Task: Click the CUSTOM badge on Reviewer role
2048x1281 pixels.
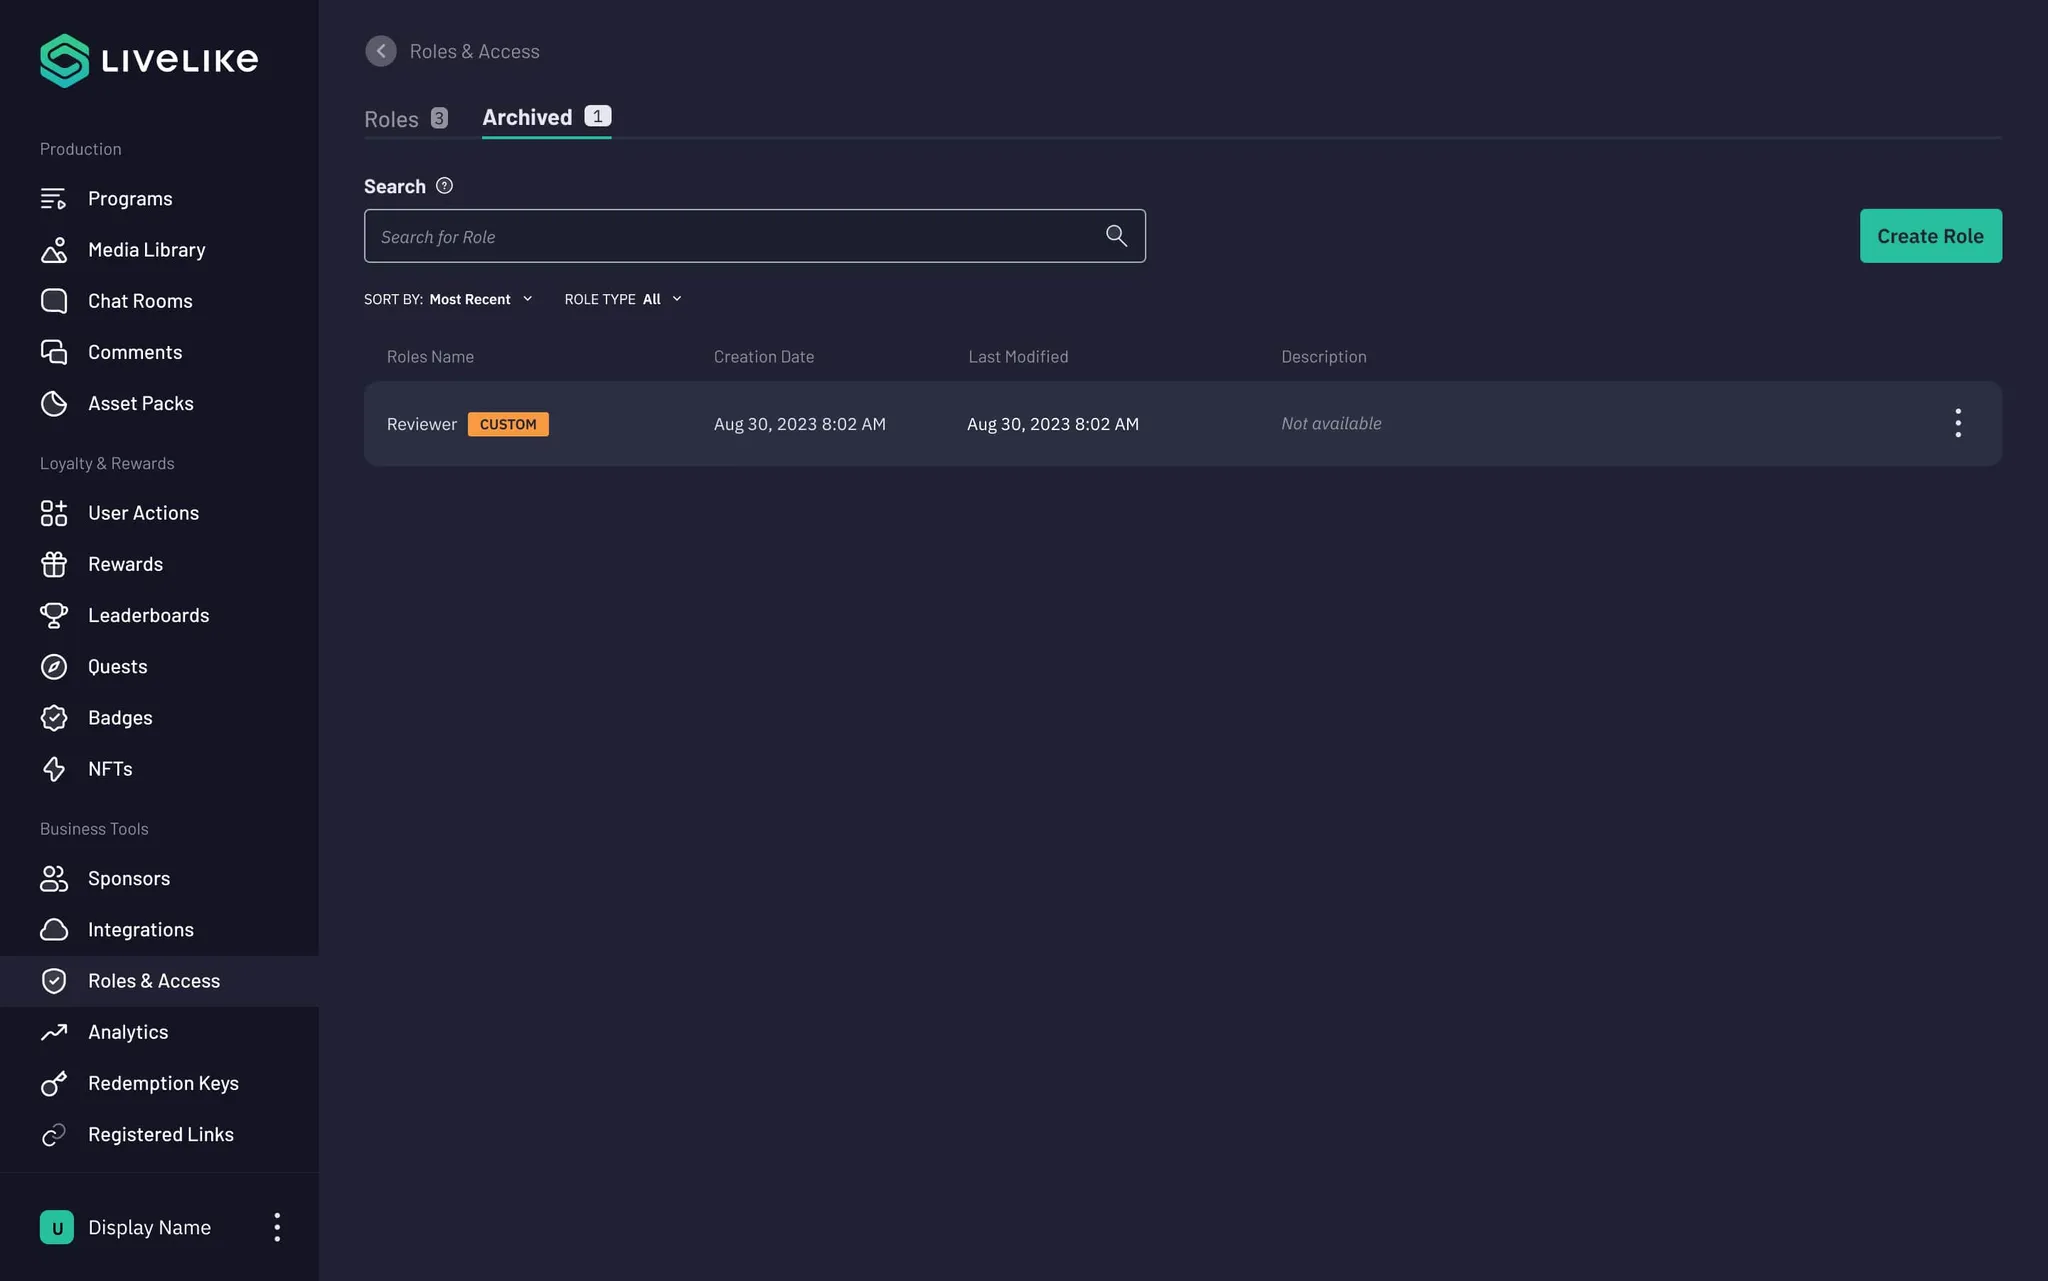Action: click(508, 424)
